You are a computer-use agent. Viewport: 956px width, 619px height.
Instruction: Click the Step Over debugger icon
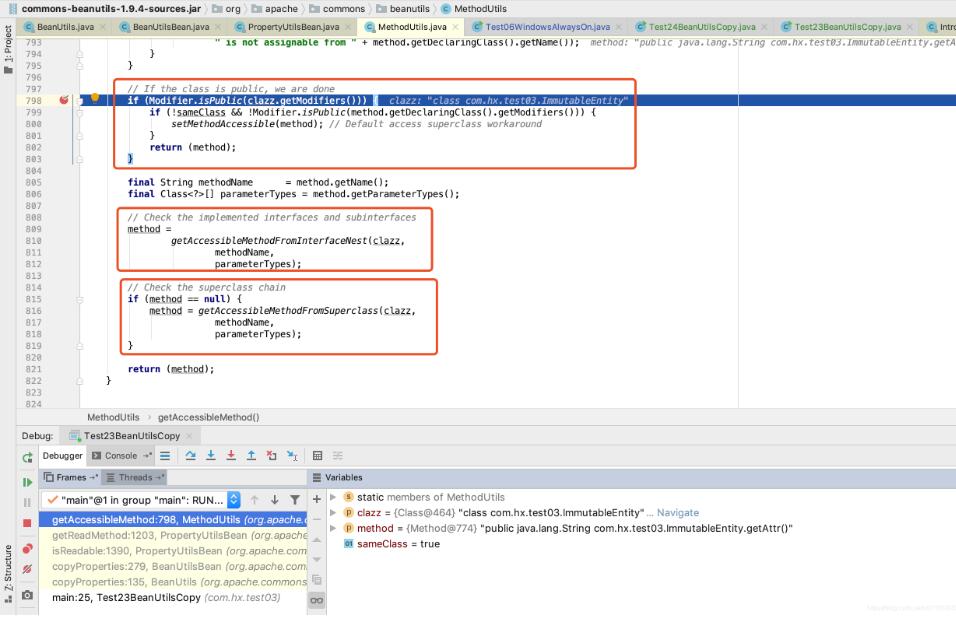point(192,457)
